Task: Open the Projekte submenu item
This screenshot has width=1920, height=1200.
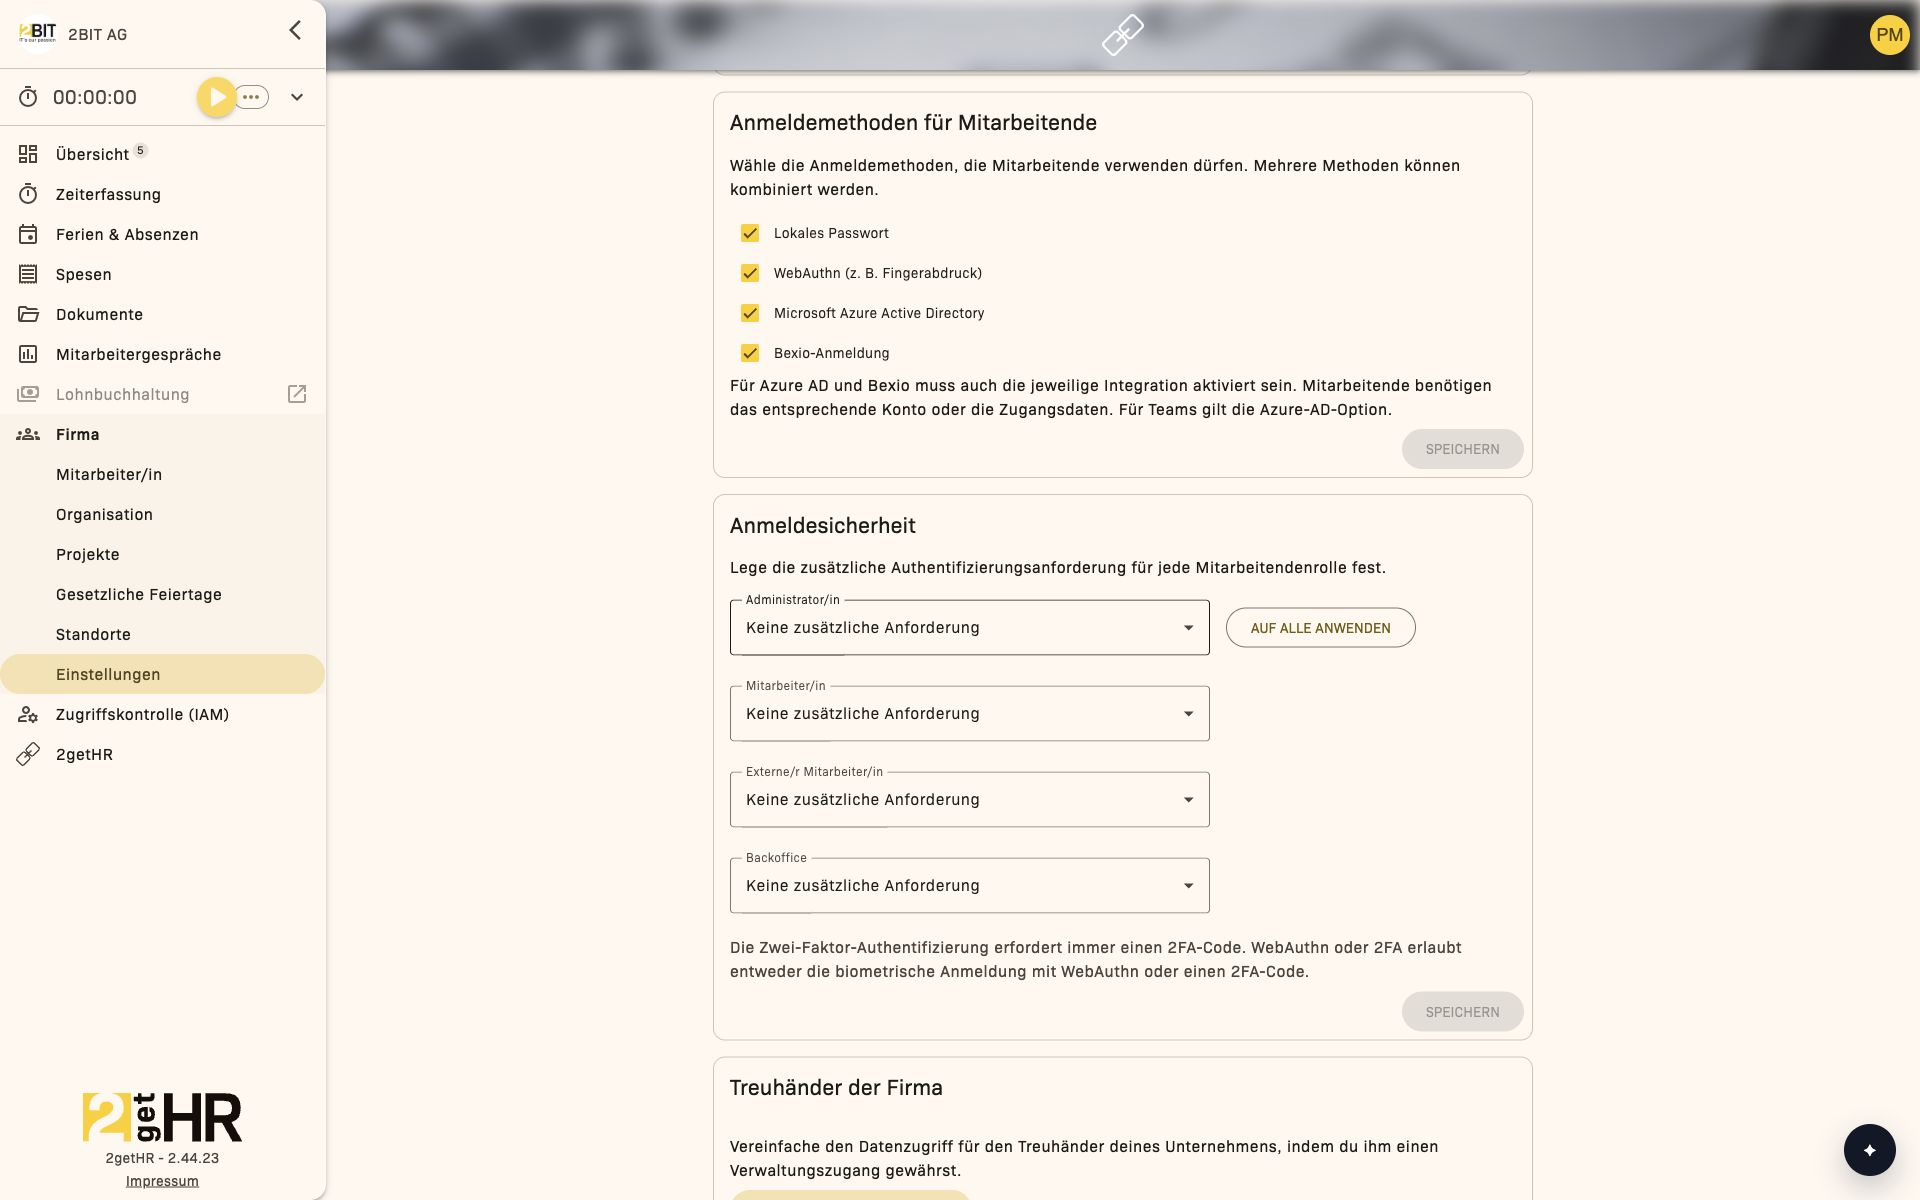Action: point(162,554)
